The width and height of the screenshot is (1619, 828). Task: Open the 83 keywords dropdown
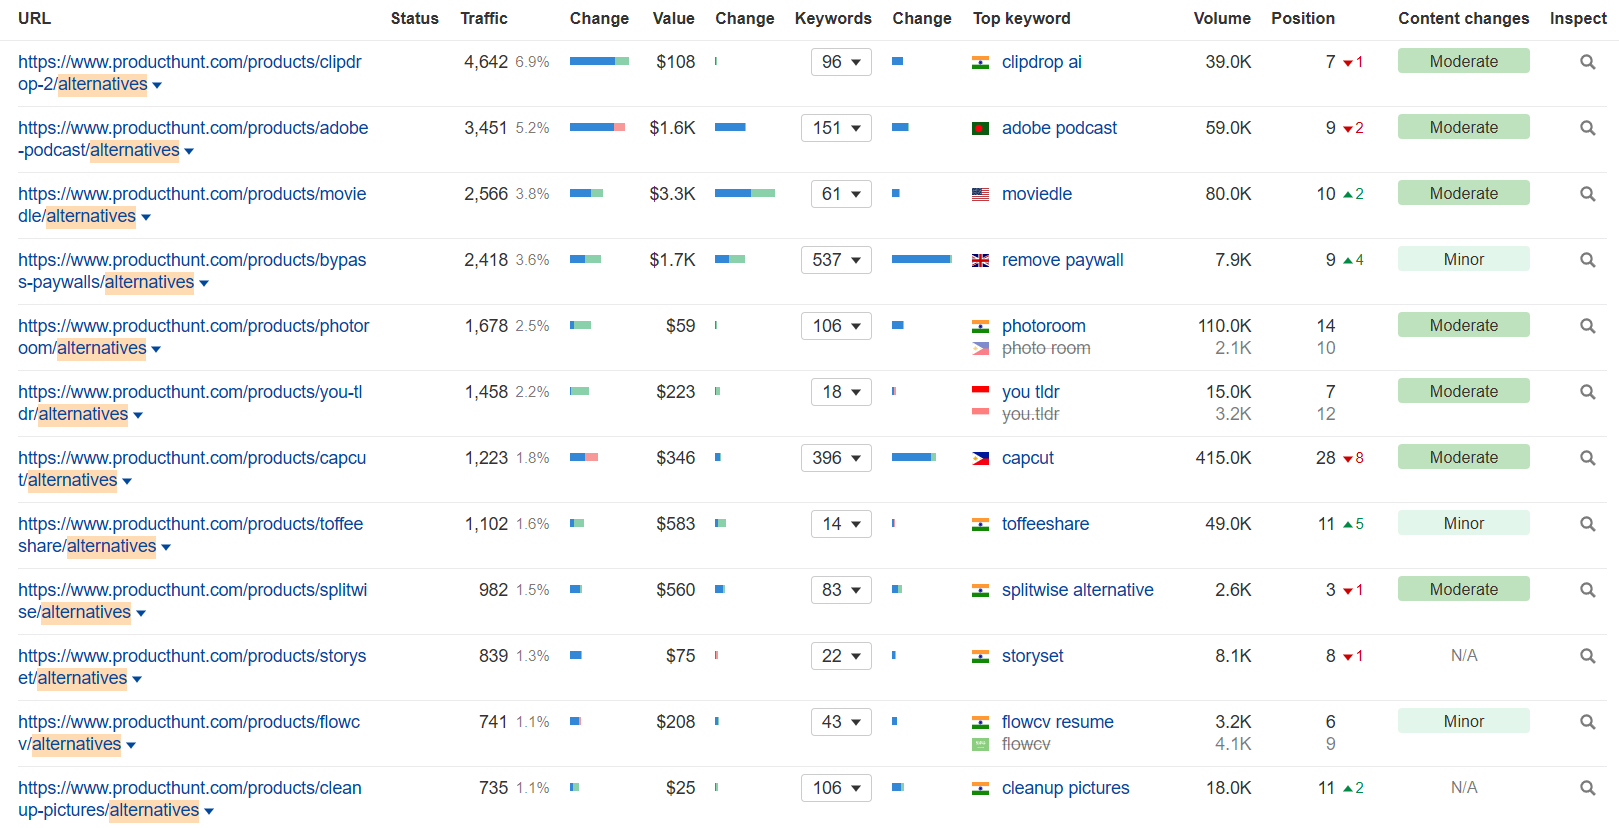pos(841,590)
